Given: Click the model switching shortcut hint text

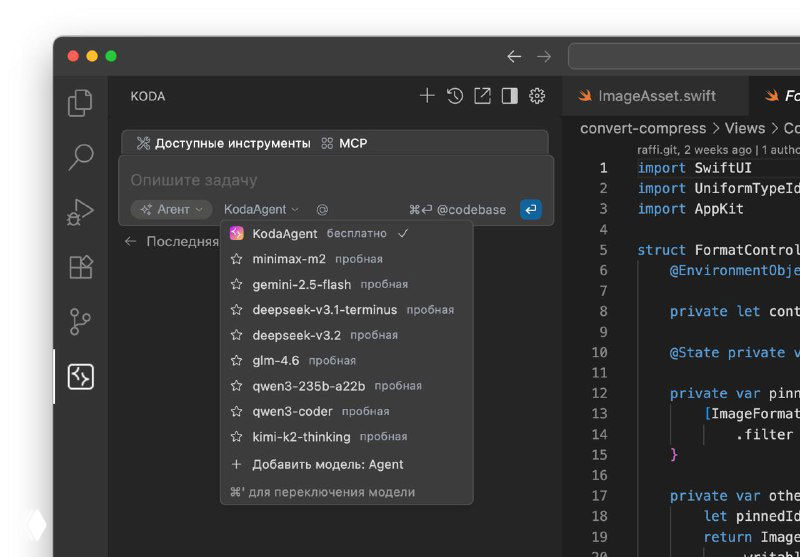Looking at the screenshot, I should pyautogui.click(x=322, y=492).
